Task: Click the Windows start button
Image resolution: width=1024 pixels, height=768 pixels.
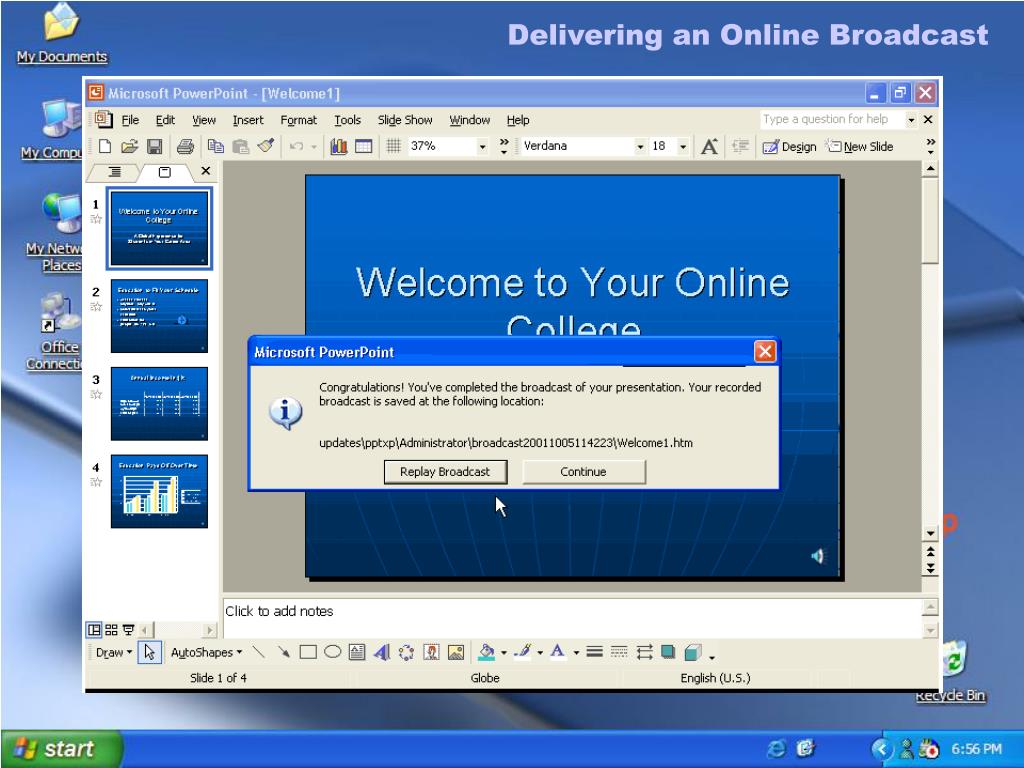Action: pos(61,748)
